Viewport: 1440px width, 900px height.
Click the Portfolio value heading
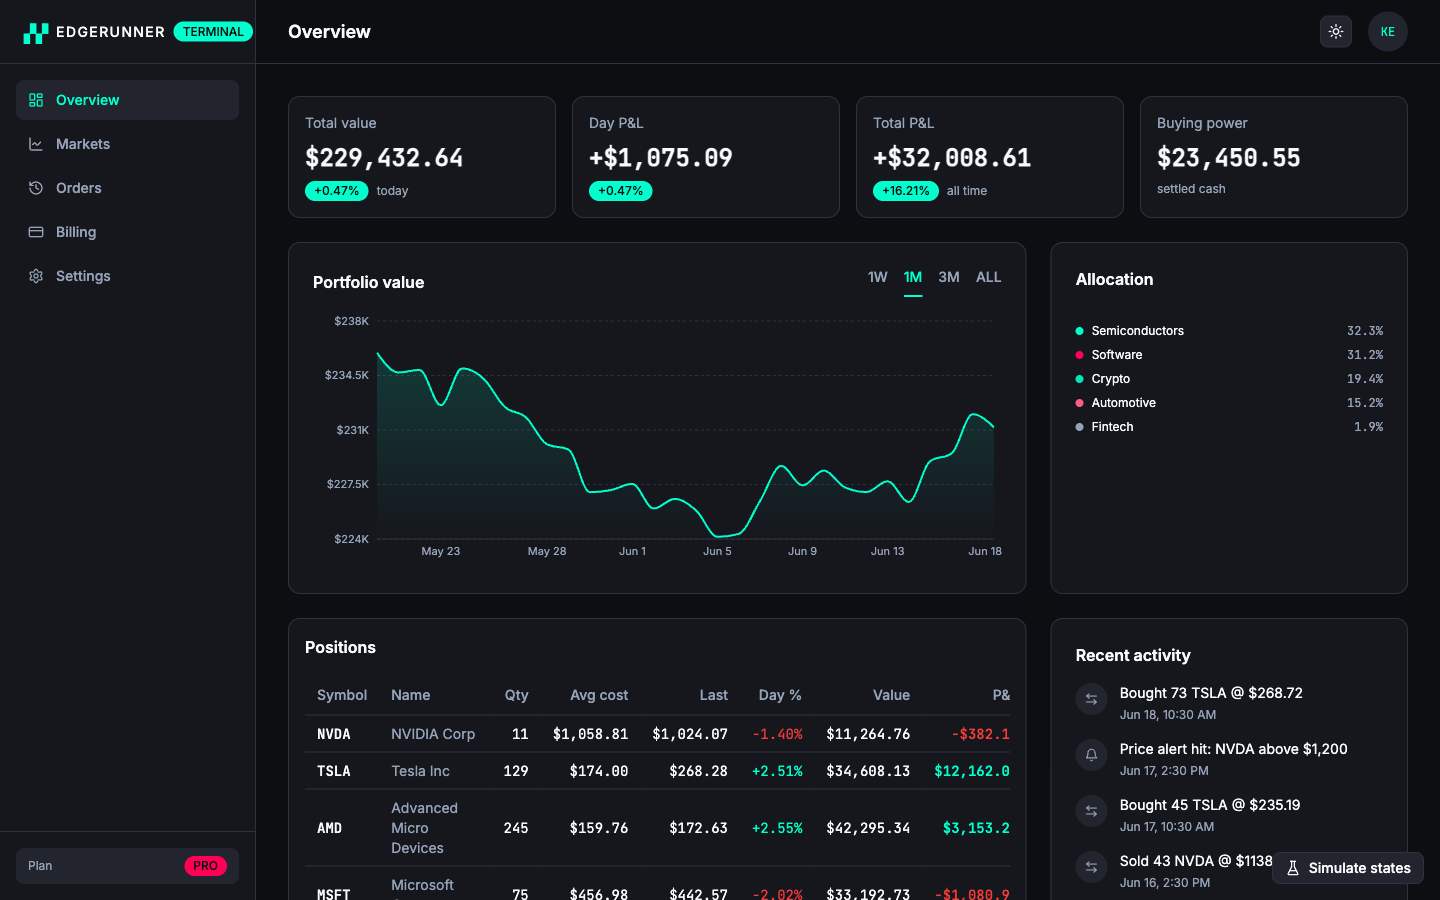368,282
